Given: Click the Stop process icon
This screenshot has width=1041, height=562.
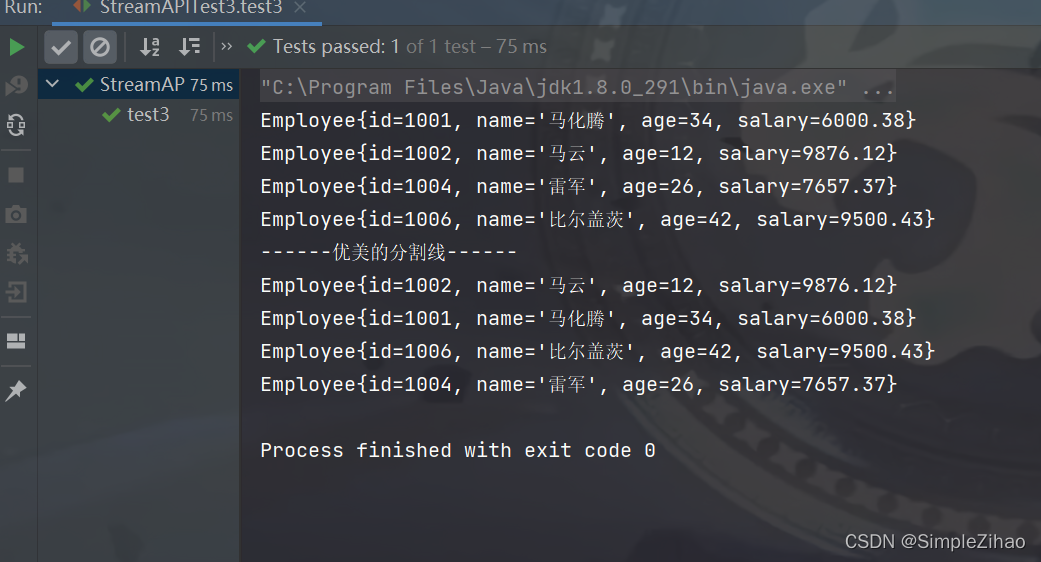Looking at the screenshot, I should 16,175.
